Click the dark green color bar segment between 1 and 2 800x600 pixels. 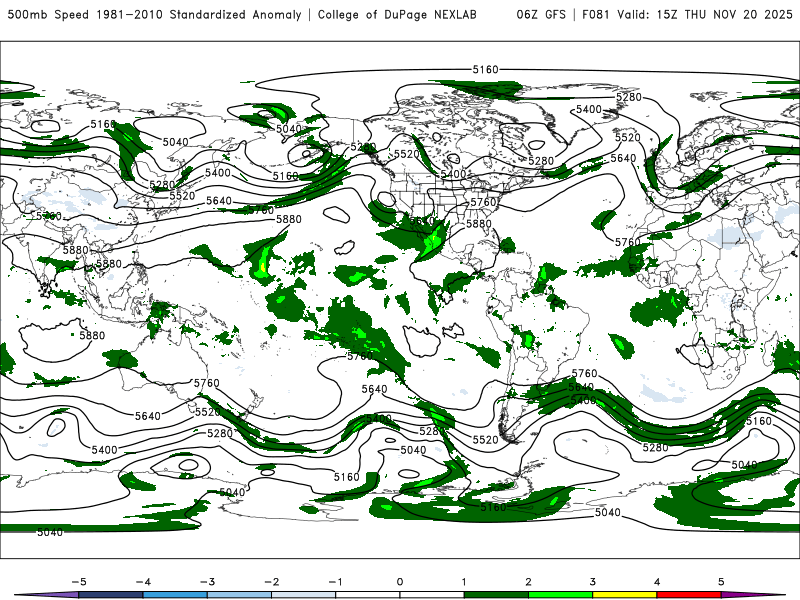[496, 595]
